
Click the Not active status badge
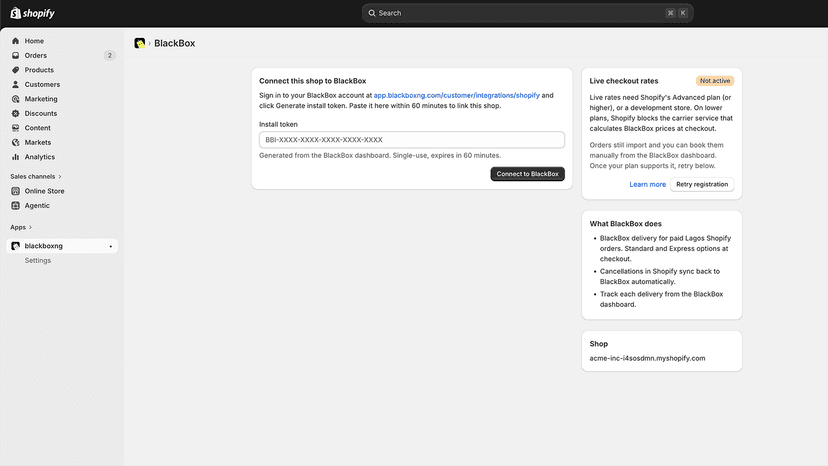coord(714,81)
